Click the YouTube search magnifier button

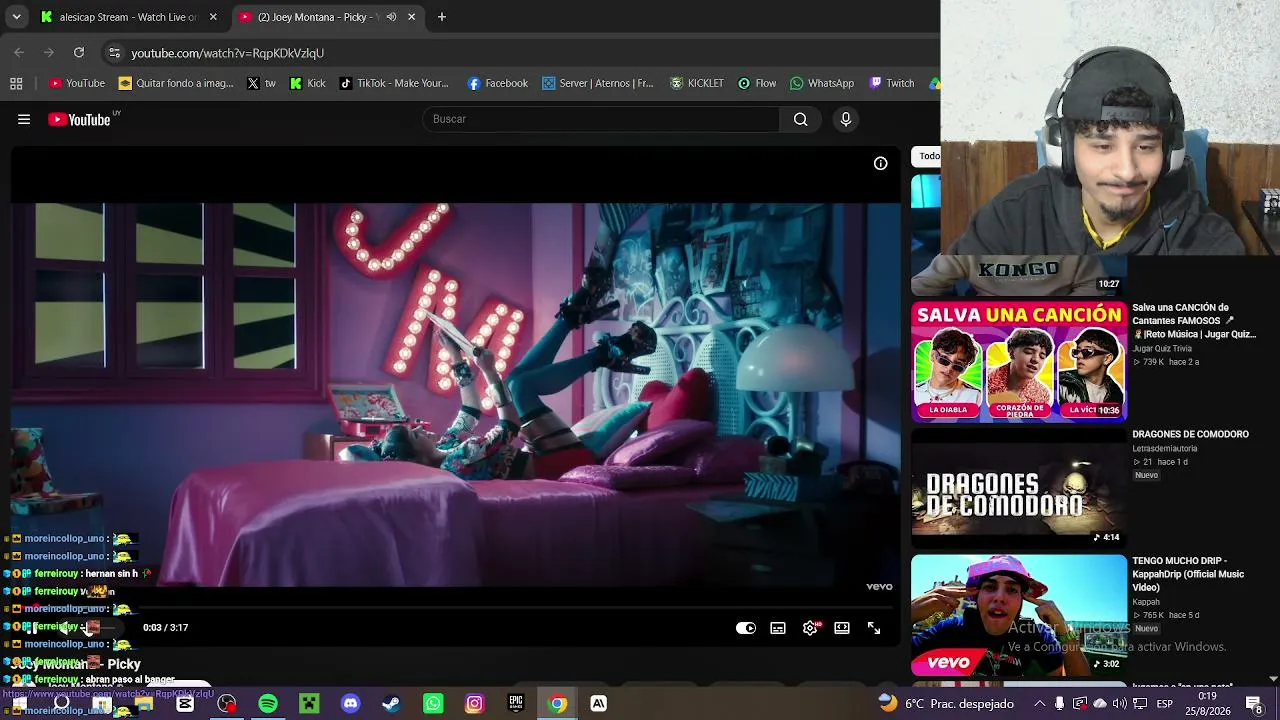click(x=800, y=119)
